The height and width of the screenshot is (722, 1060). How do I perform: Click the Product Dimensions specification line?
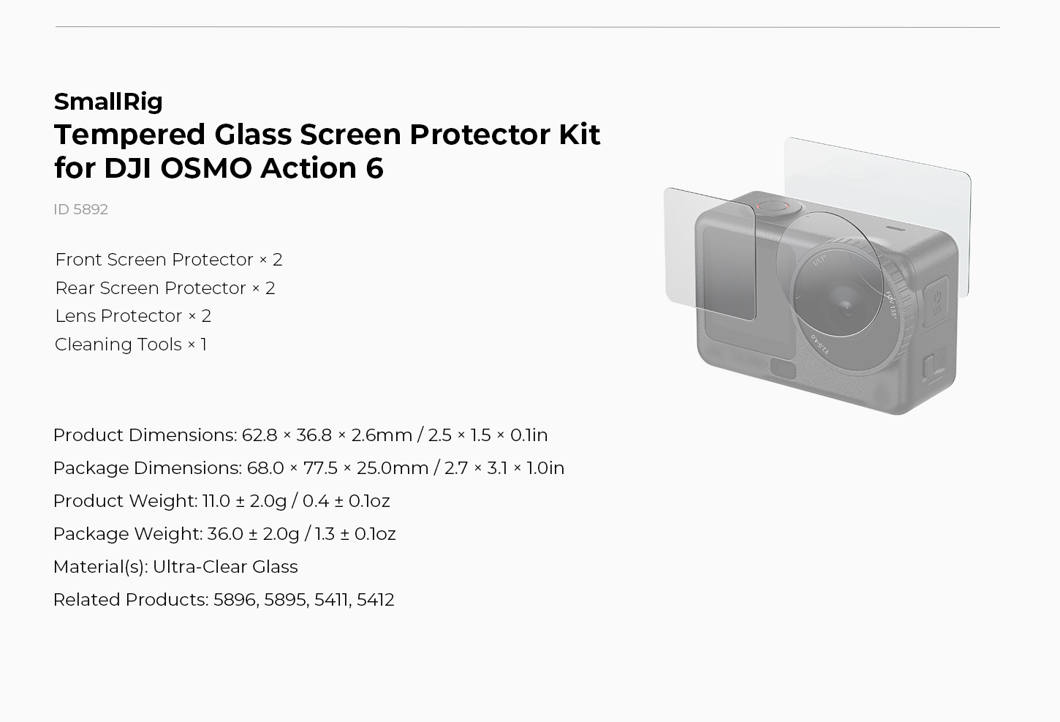point(300,435)
